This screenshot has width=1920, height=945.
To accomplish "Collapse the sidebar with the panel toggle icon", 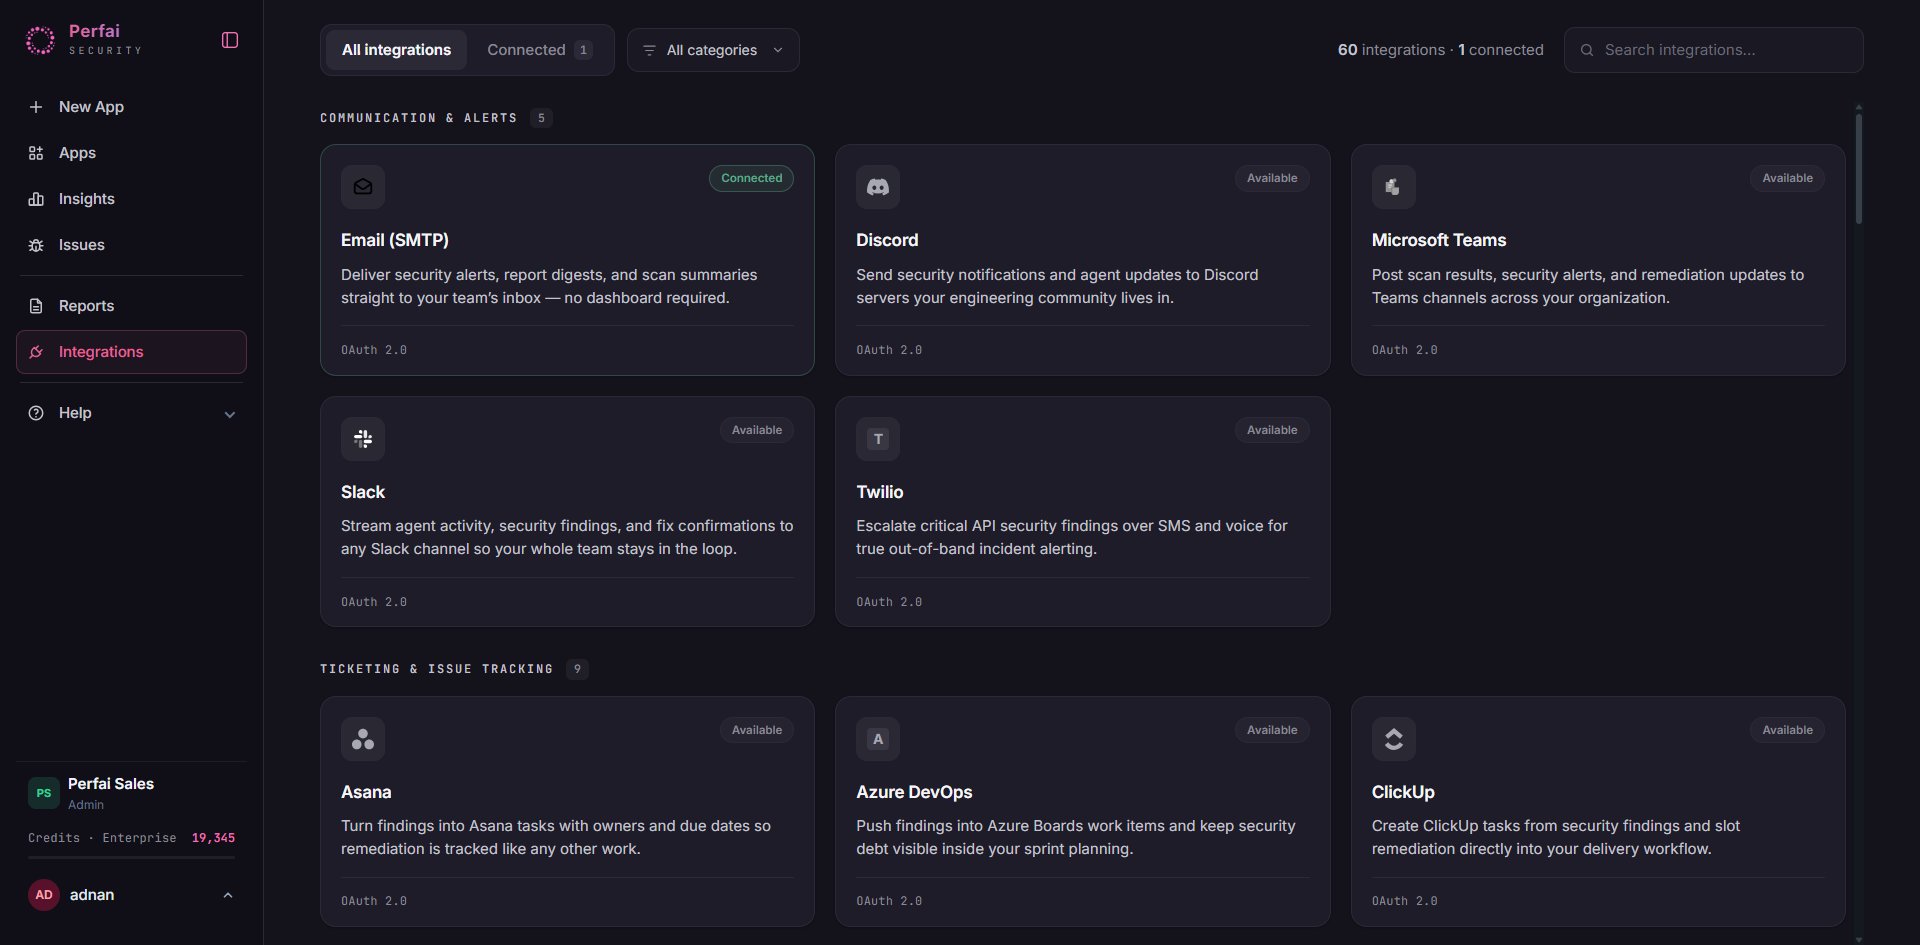I will coord(230,40).
